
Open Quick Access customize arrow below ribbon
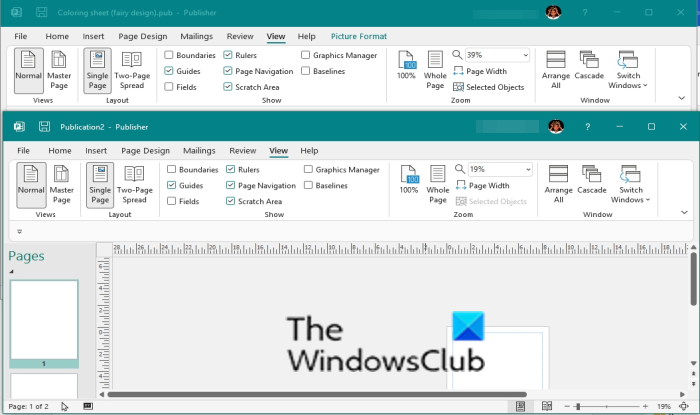pyautogui.click(x=19, y=231)
